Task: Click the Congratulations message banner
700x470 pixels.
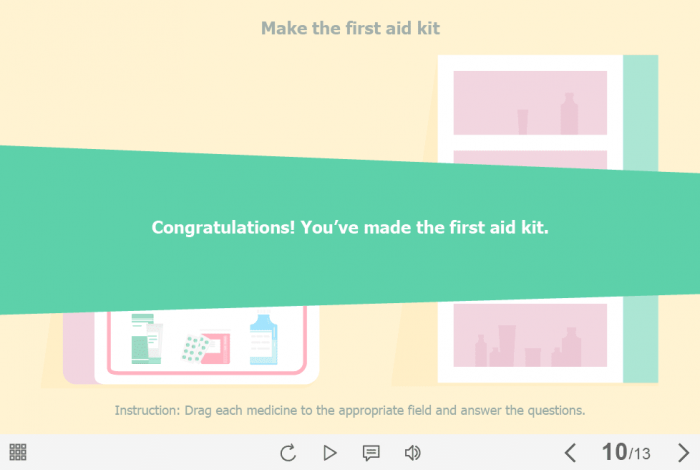Action: click(x=350, y=228)
